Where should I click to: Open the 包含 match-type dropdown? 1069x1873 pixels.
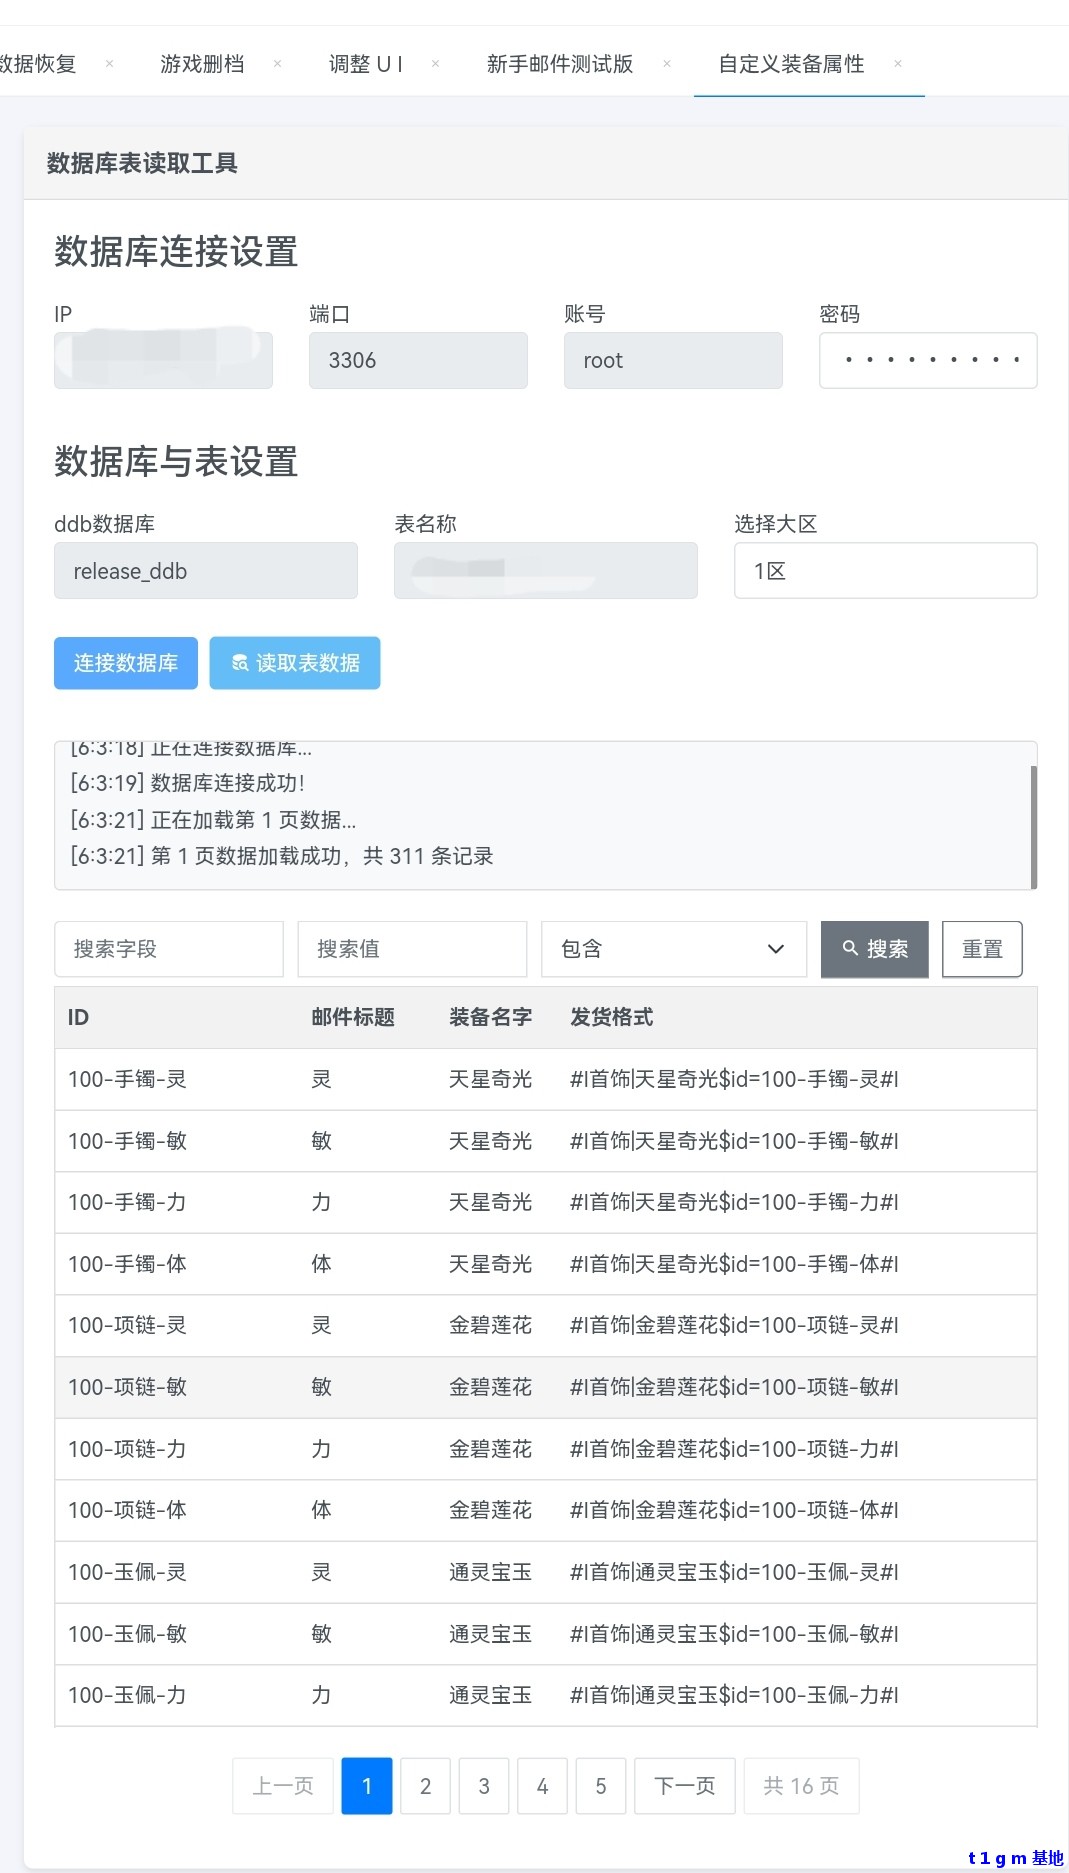click(x=673, y=949)
